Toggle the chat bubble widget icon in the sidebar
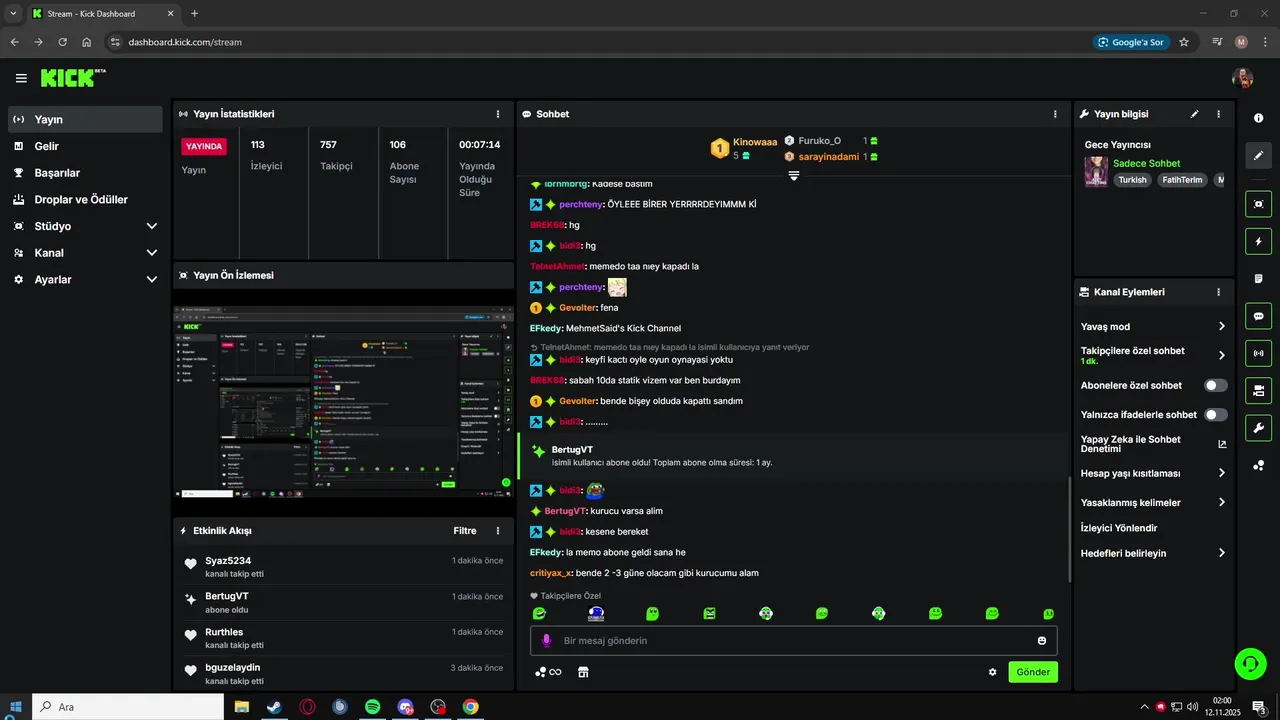Image resolution: width=1280 pixels, height=720 pixels. click(1258, 316)
